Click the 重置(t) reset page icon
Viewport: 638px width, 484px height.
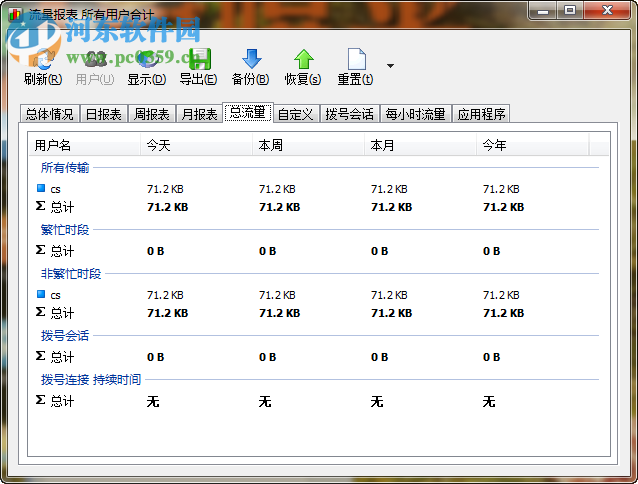tap(356, 59)
